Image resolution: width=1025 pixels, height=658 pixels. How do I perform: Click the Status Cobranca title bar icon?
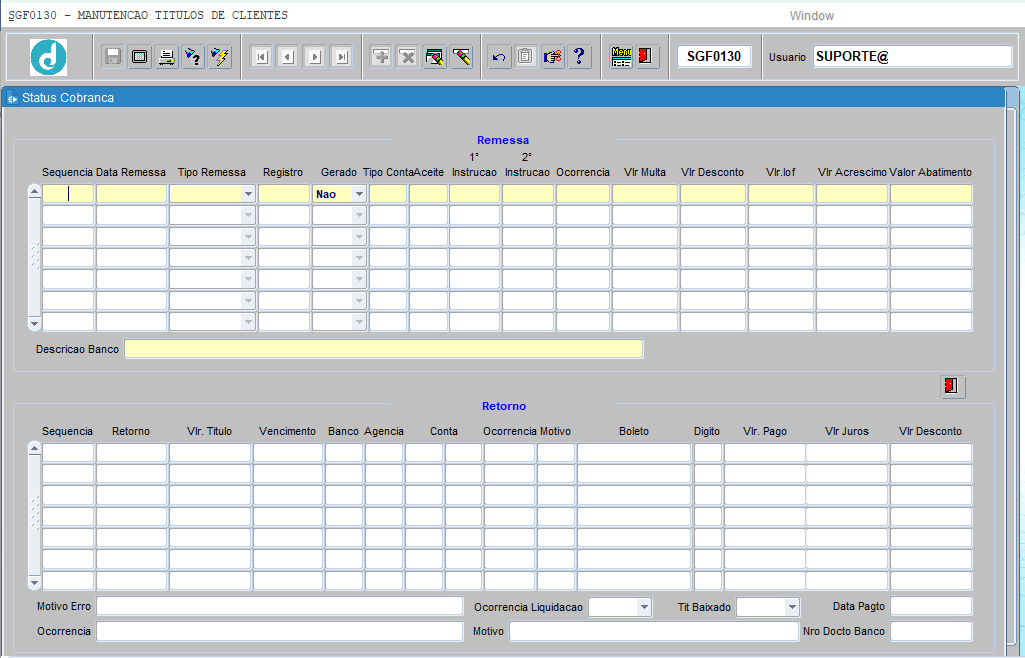(12, 98)
